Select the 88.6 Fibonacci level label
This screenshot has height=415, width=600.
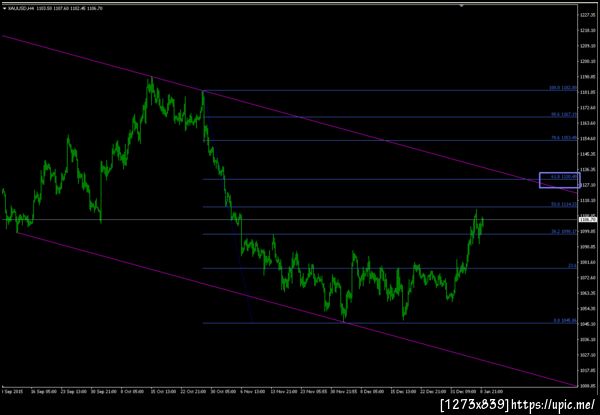pos(563,114)
